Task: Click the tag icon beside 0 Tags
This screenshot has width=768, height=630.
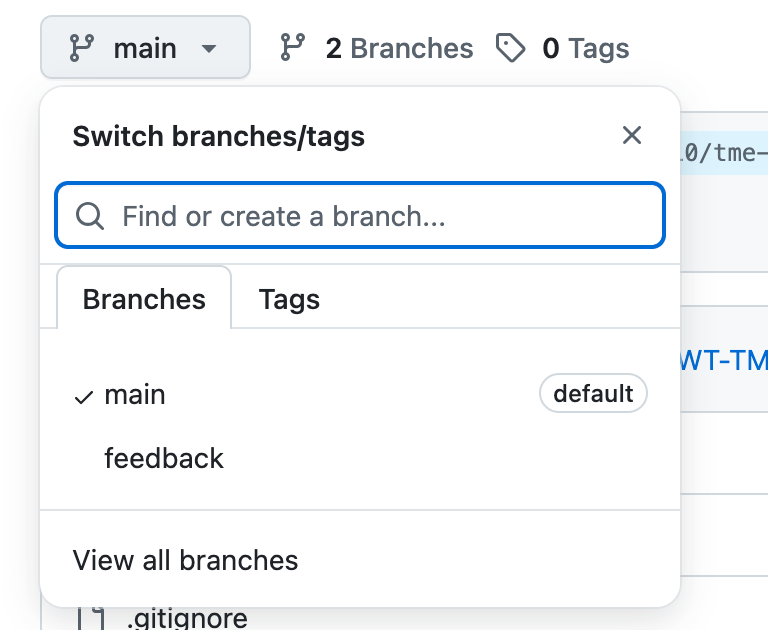Action: (x=511, y=48)
